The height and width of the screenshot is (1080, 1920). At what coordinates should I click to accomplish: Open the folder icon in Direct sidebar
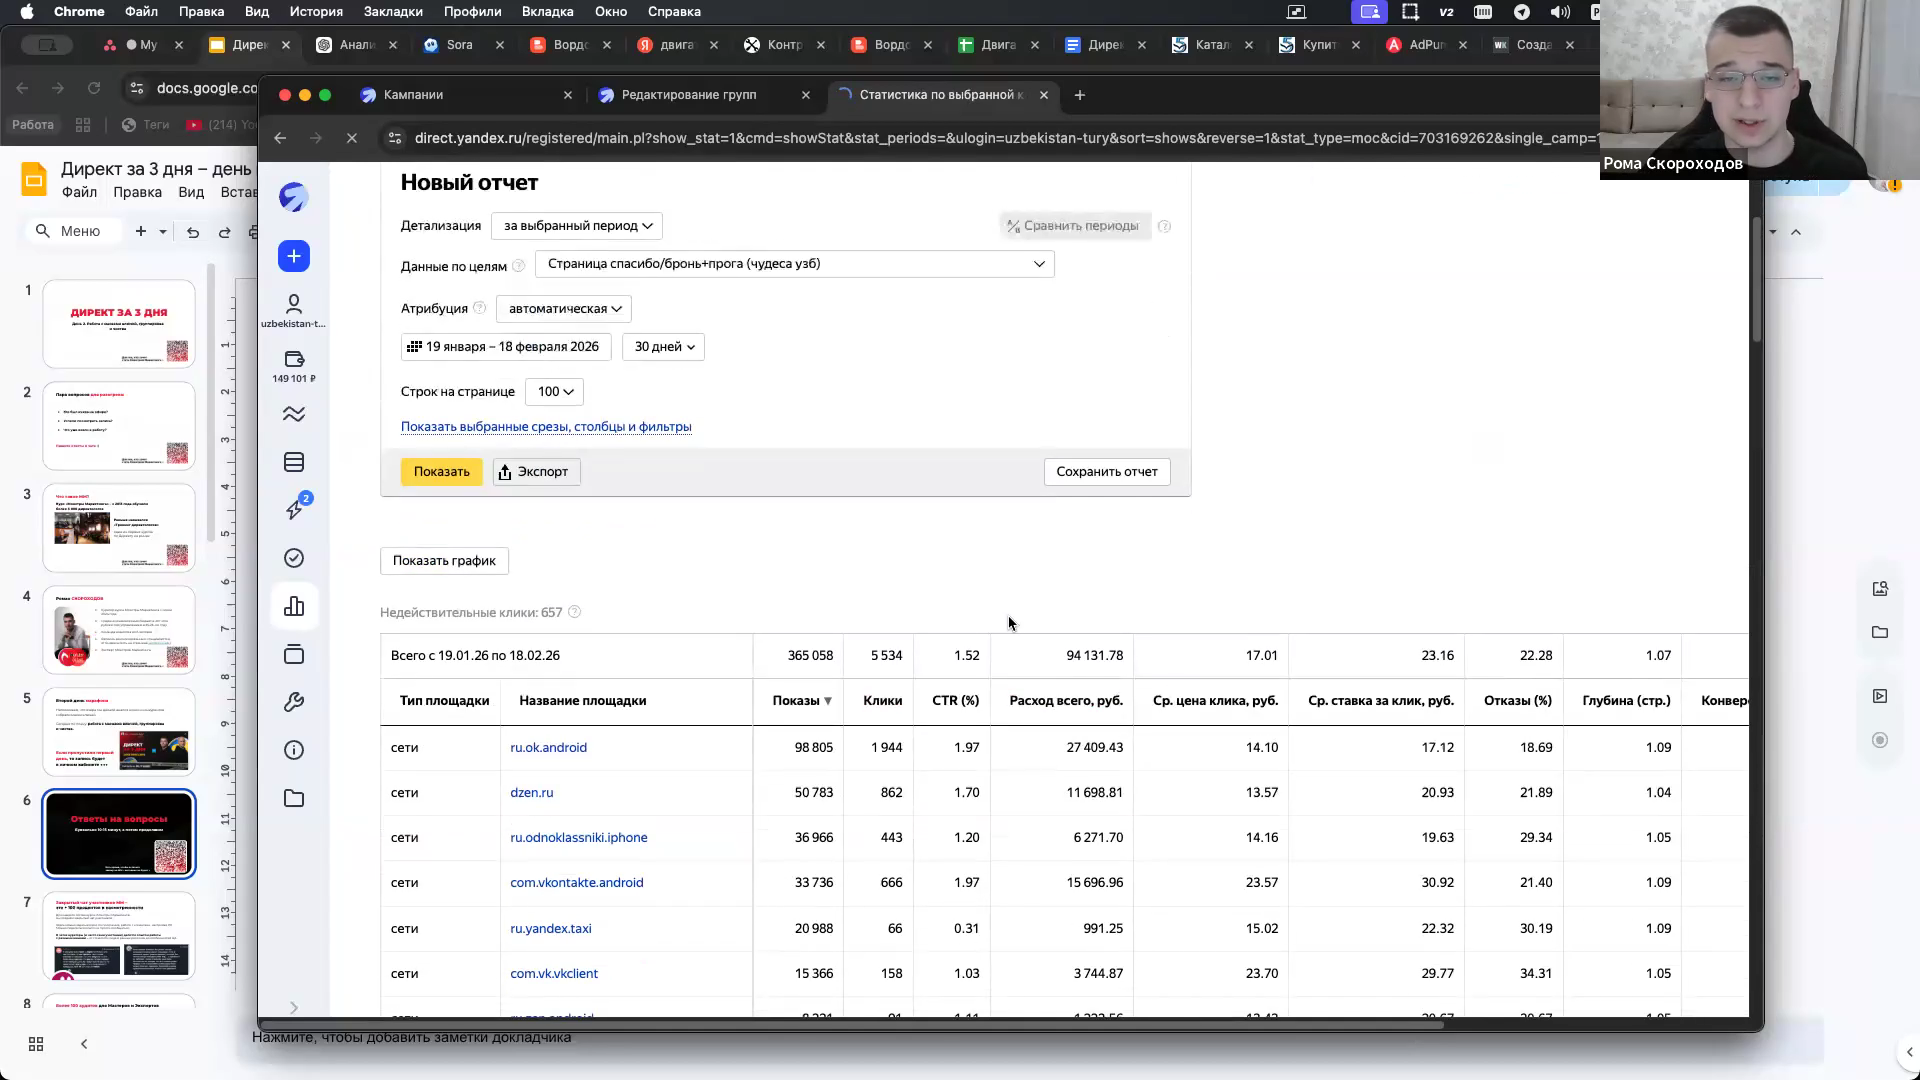pyautogui.click(x=294, y=798)
